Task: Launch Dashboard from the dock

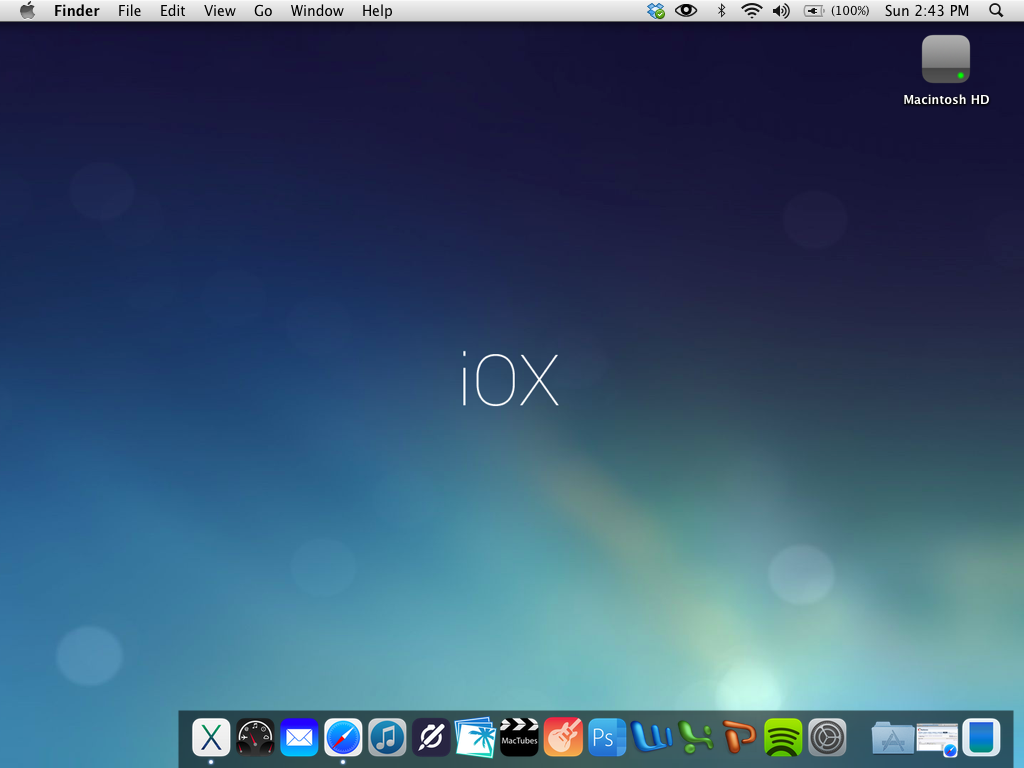Action: 255,737
